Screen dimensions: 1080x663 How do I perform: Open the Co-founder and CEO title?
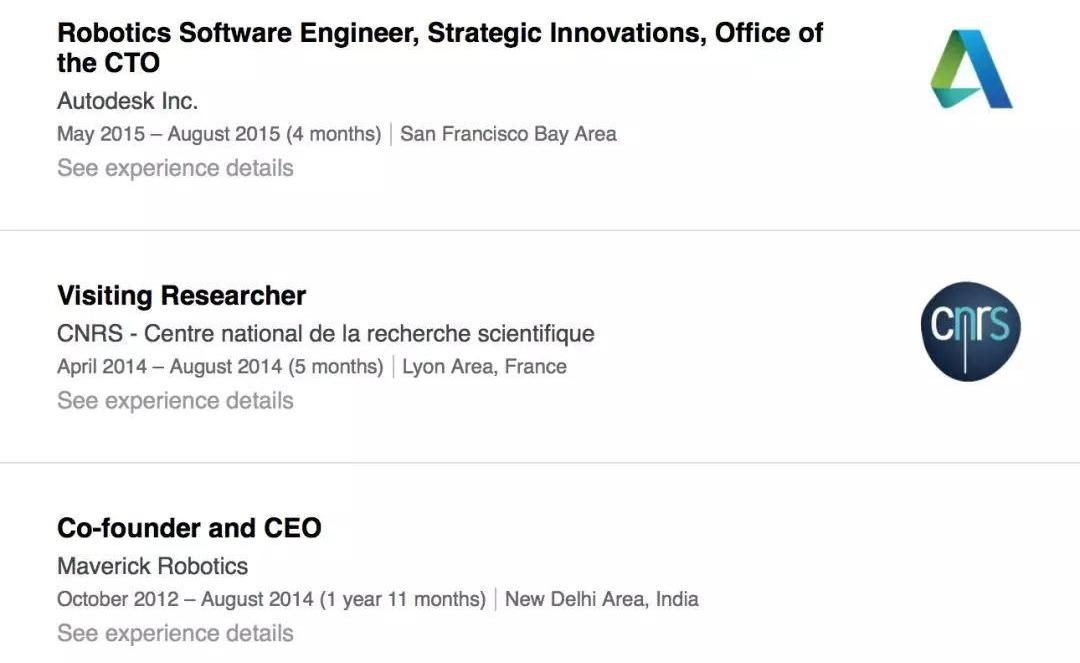click(189, 528)
